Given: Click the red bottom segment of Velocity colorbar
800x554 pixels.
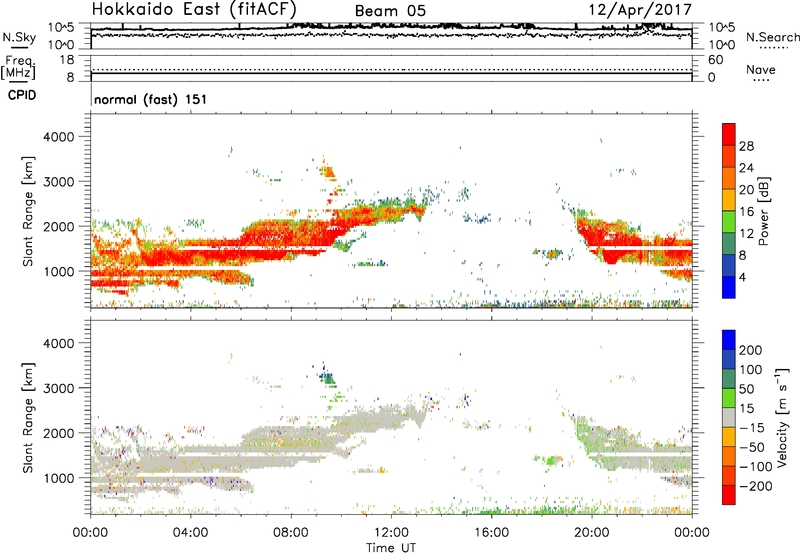Looking at the screenshot, I should 729,495.
